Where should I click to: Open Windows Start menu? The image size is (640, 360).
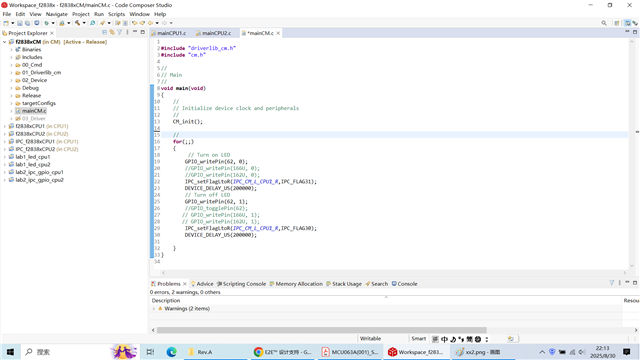(10, 352)
